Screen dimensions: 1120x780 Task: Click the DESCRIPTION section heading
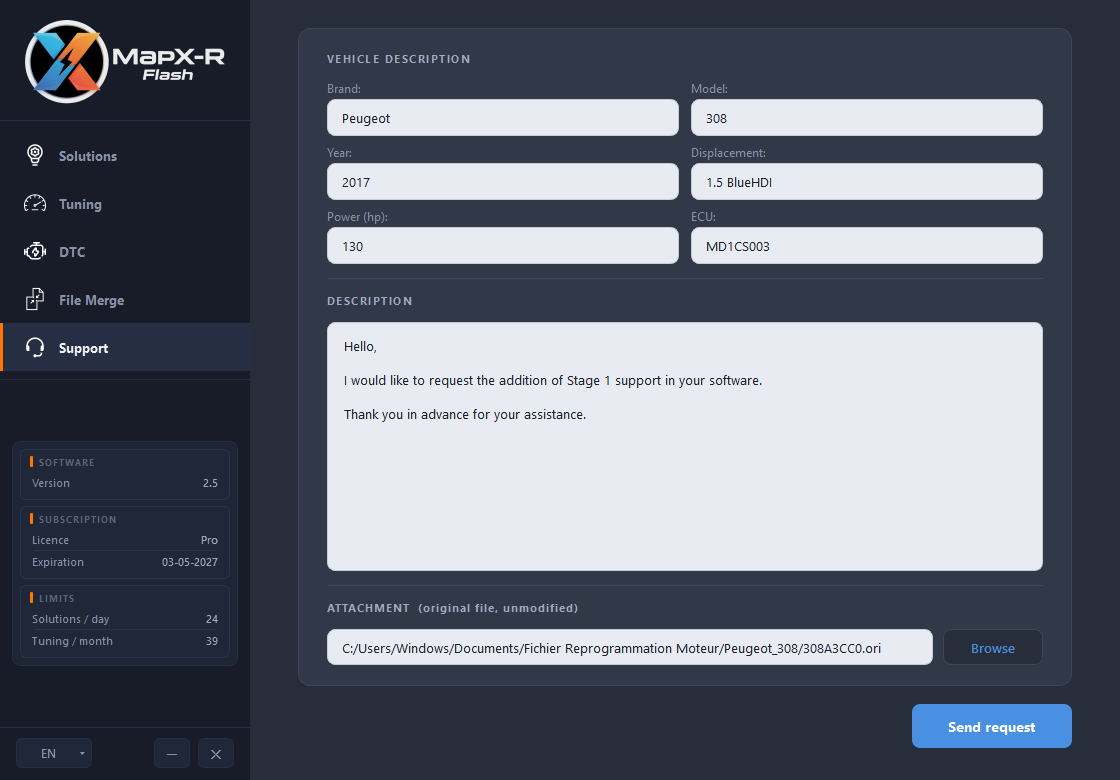coord(369,301)
